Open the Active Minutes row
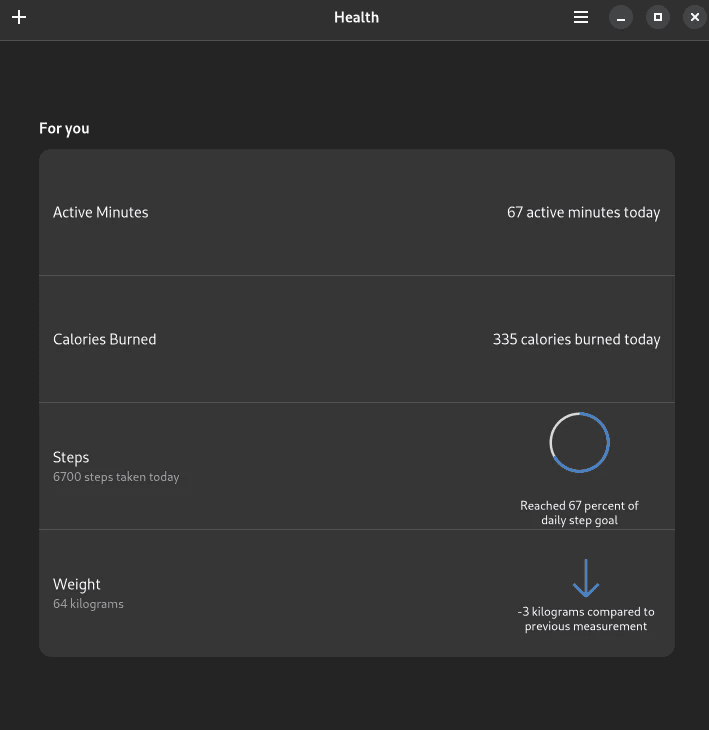 tap(357, 212)
